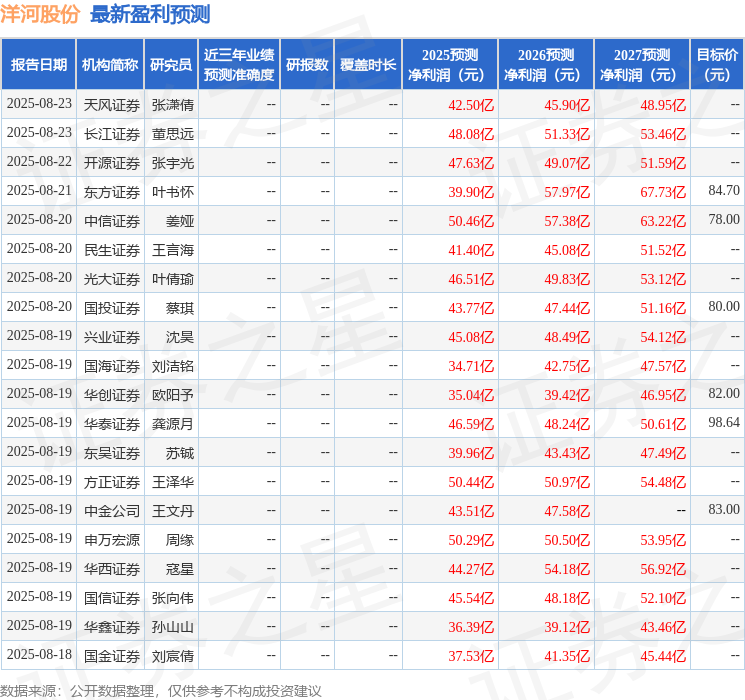
Task: Click the 最新盈利预测 heading
Action: (x=150, y=14)
